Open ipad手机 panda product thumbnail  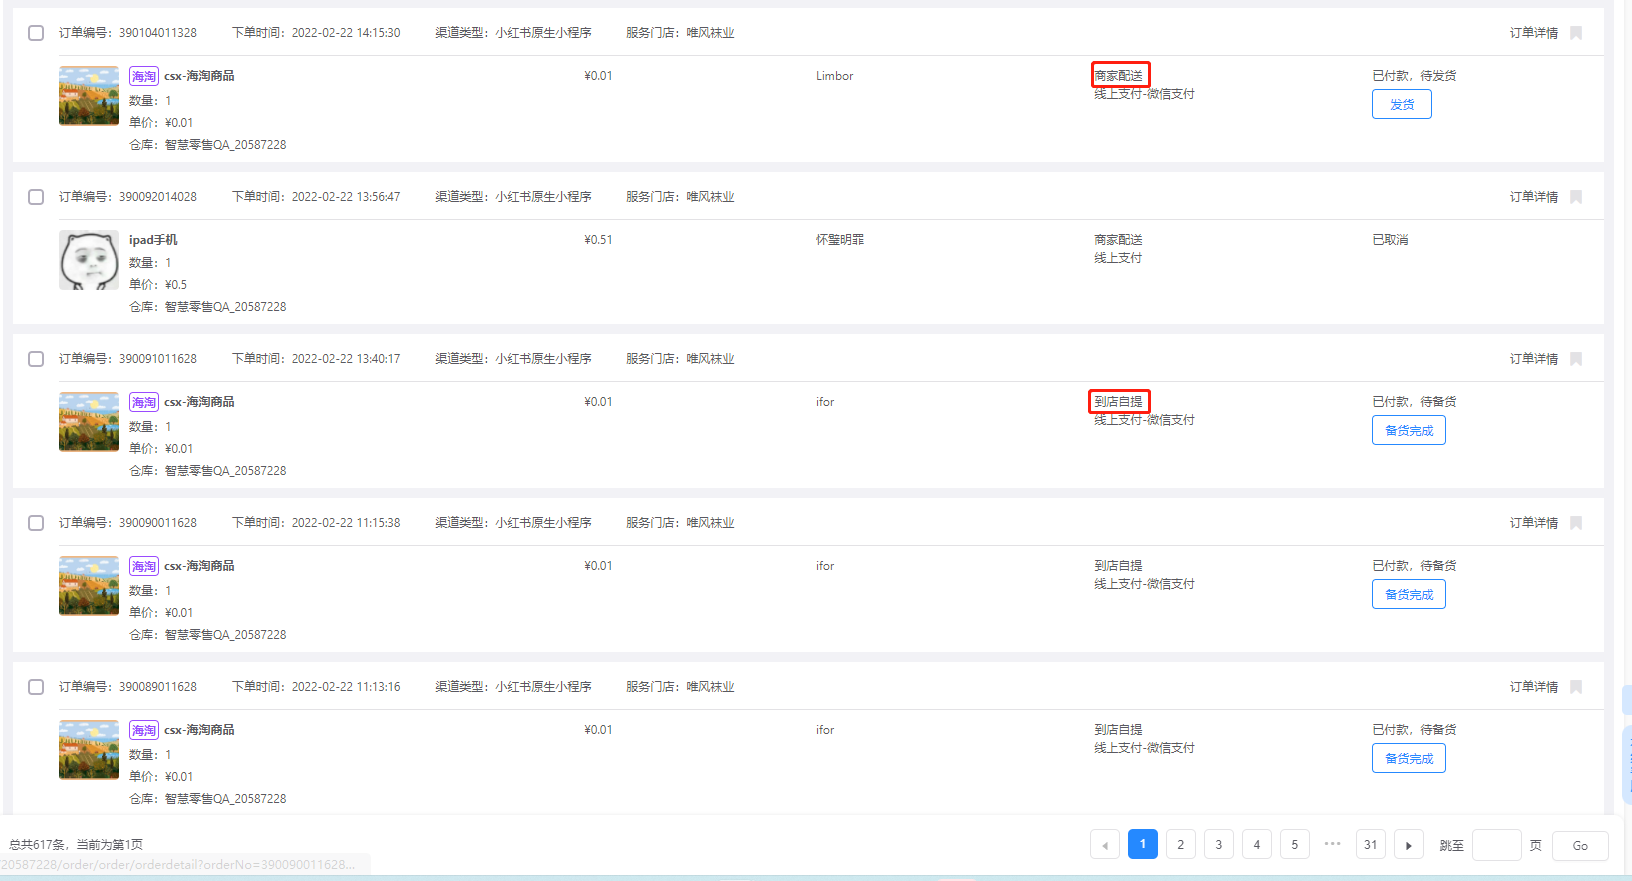click(89, 261)
